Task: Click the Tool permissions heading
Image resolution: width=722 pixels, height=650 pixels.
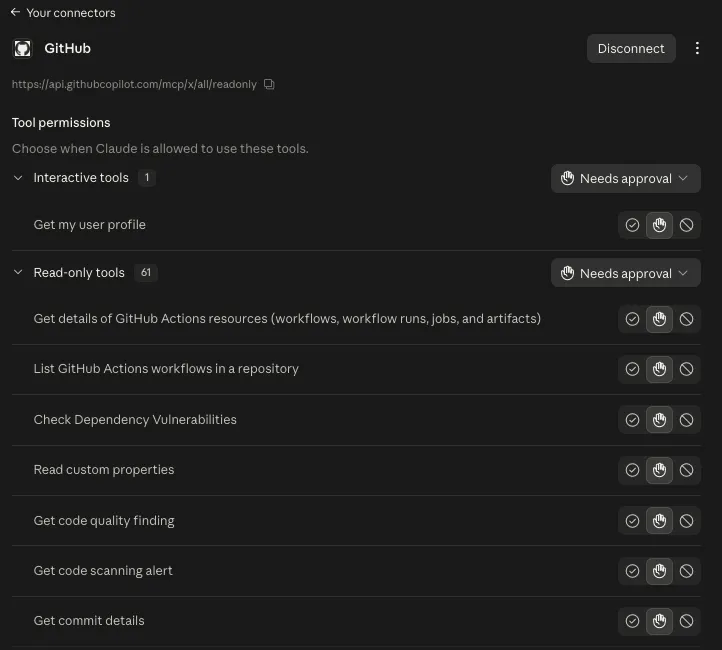Action: [61, 123]
